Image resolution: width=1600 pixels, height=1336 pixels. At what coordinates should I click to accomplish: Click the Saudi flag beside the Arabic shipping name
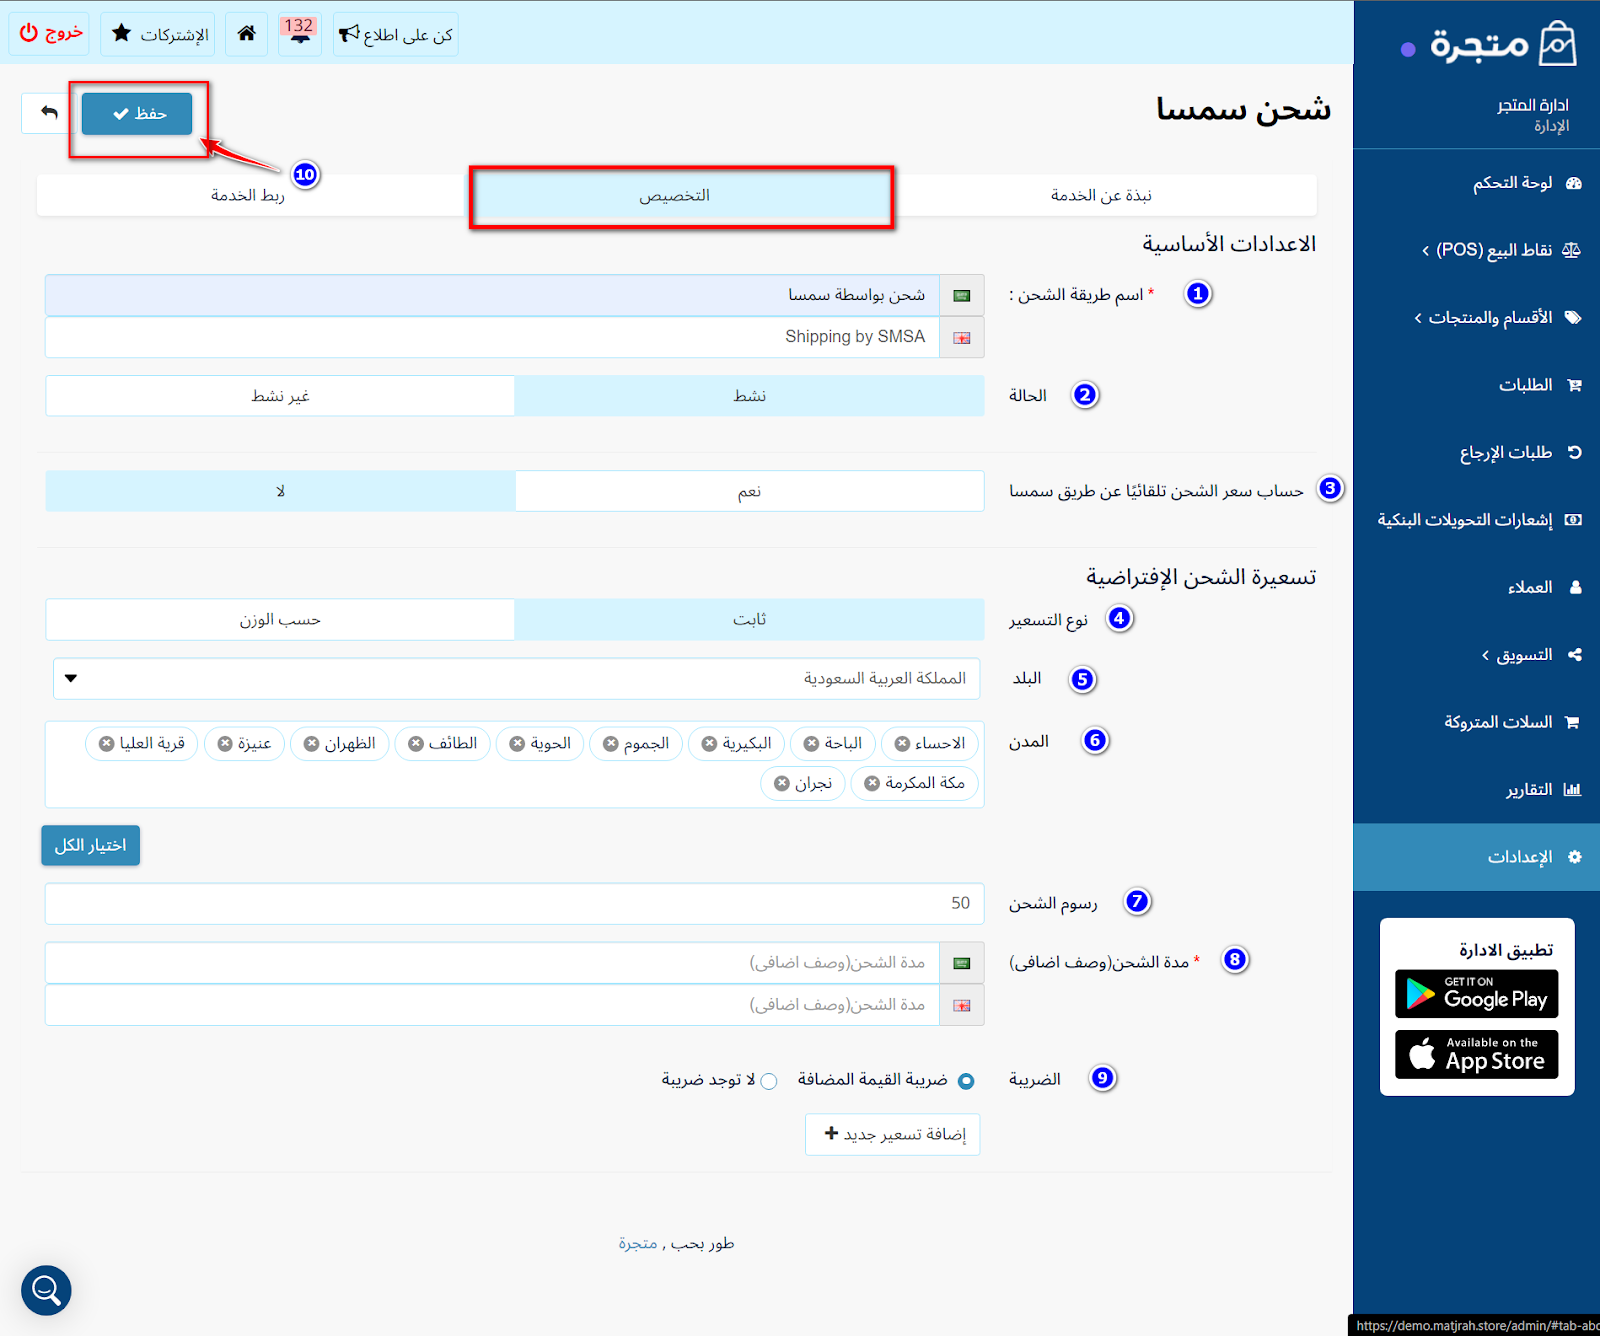[x=962, y=296]
